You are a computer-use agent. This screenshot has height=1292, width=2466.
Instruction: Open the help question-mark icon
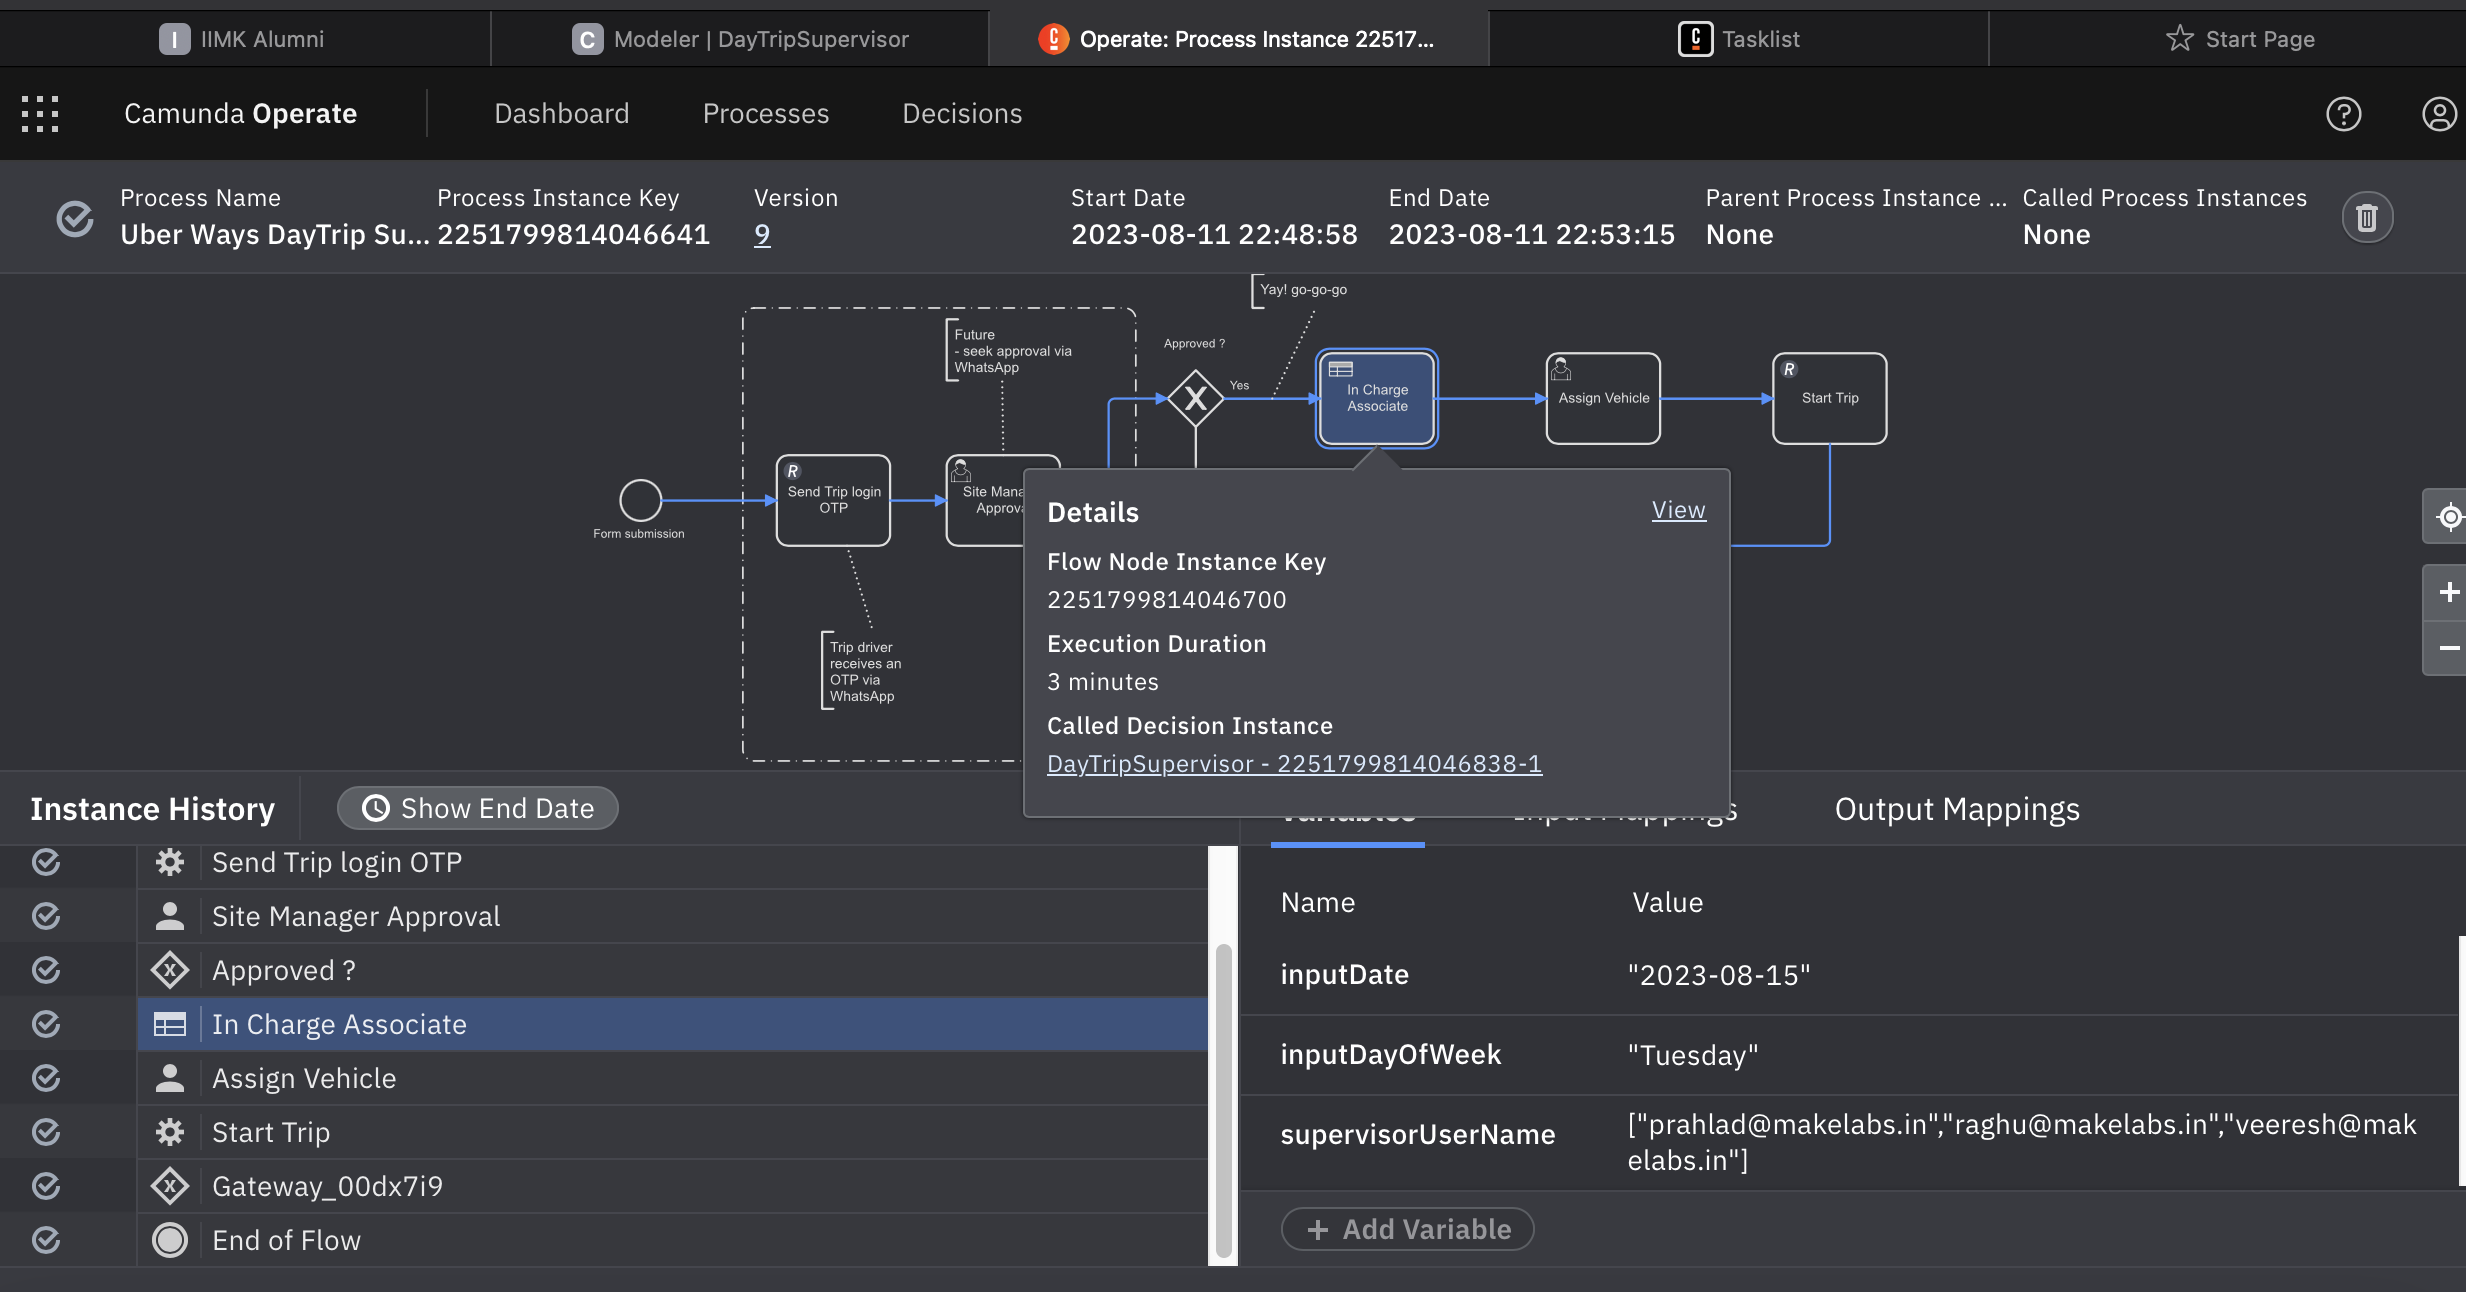coord(2343,114)
